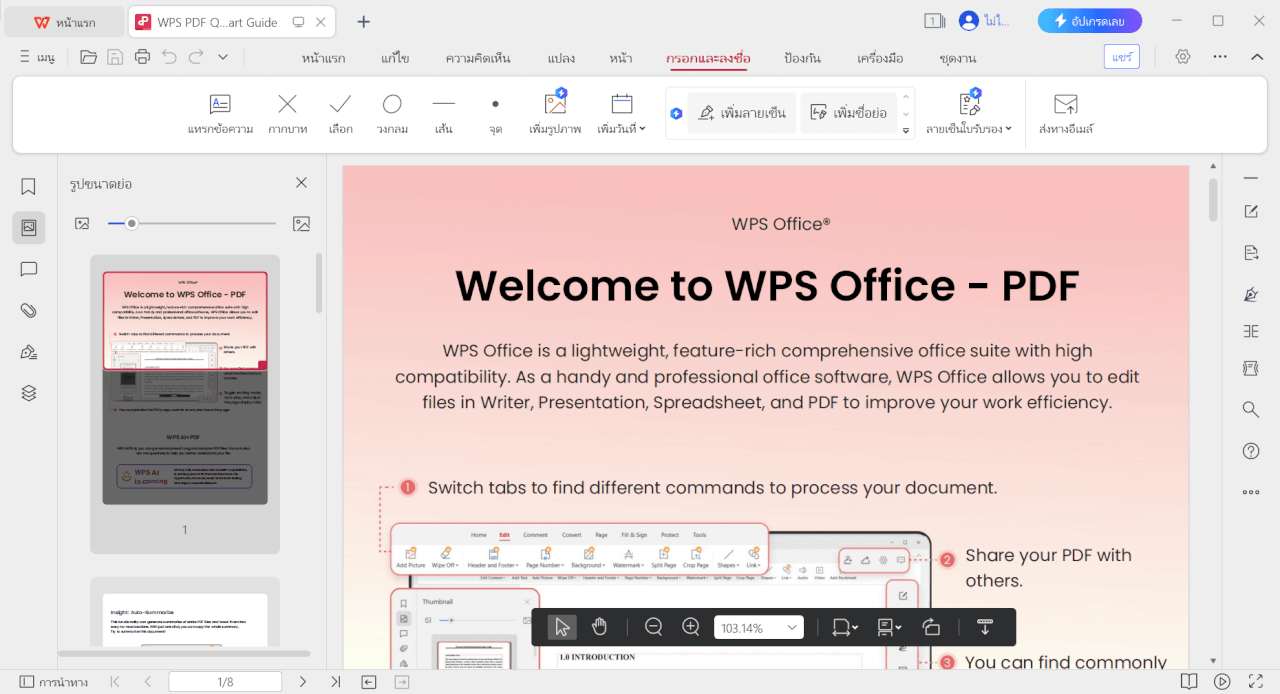
Task: Open the Protect (ป้องกัน) tab
Action: coord(802,58)
